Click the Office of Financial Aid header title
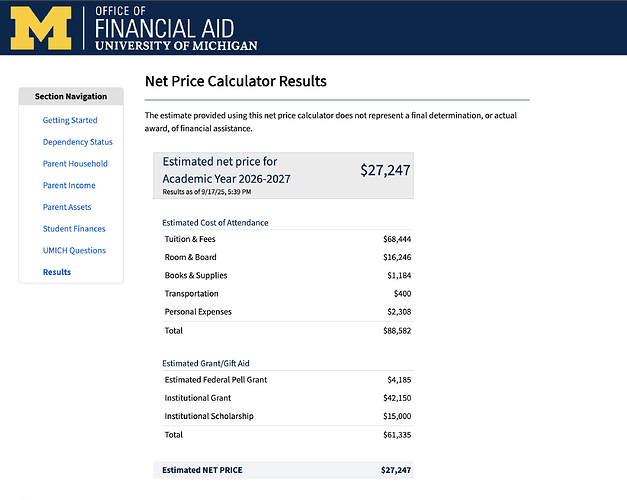This screenshot has height=500, width=627. click(x=176, y=27)
